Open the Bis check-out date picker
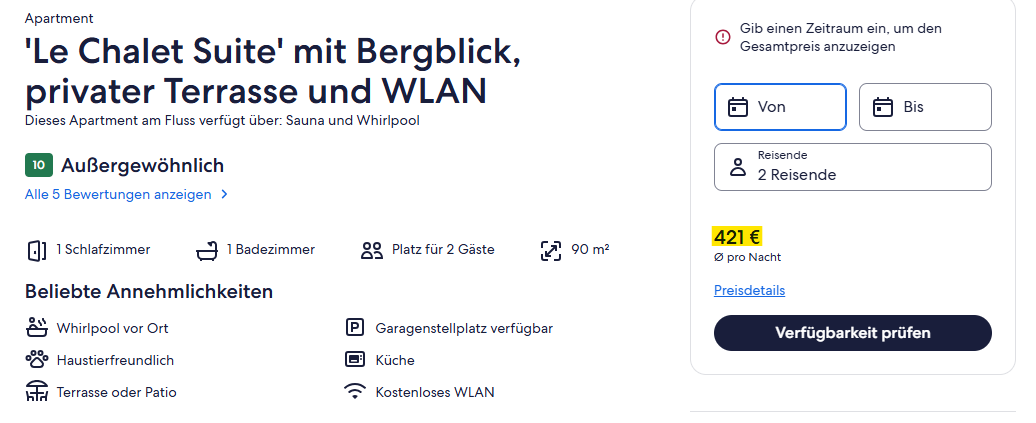Screen dimensions: 1036x423 point(925,107)
